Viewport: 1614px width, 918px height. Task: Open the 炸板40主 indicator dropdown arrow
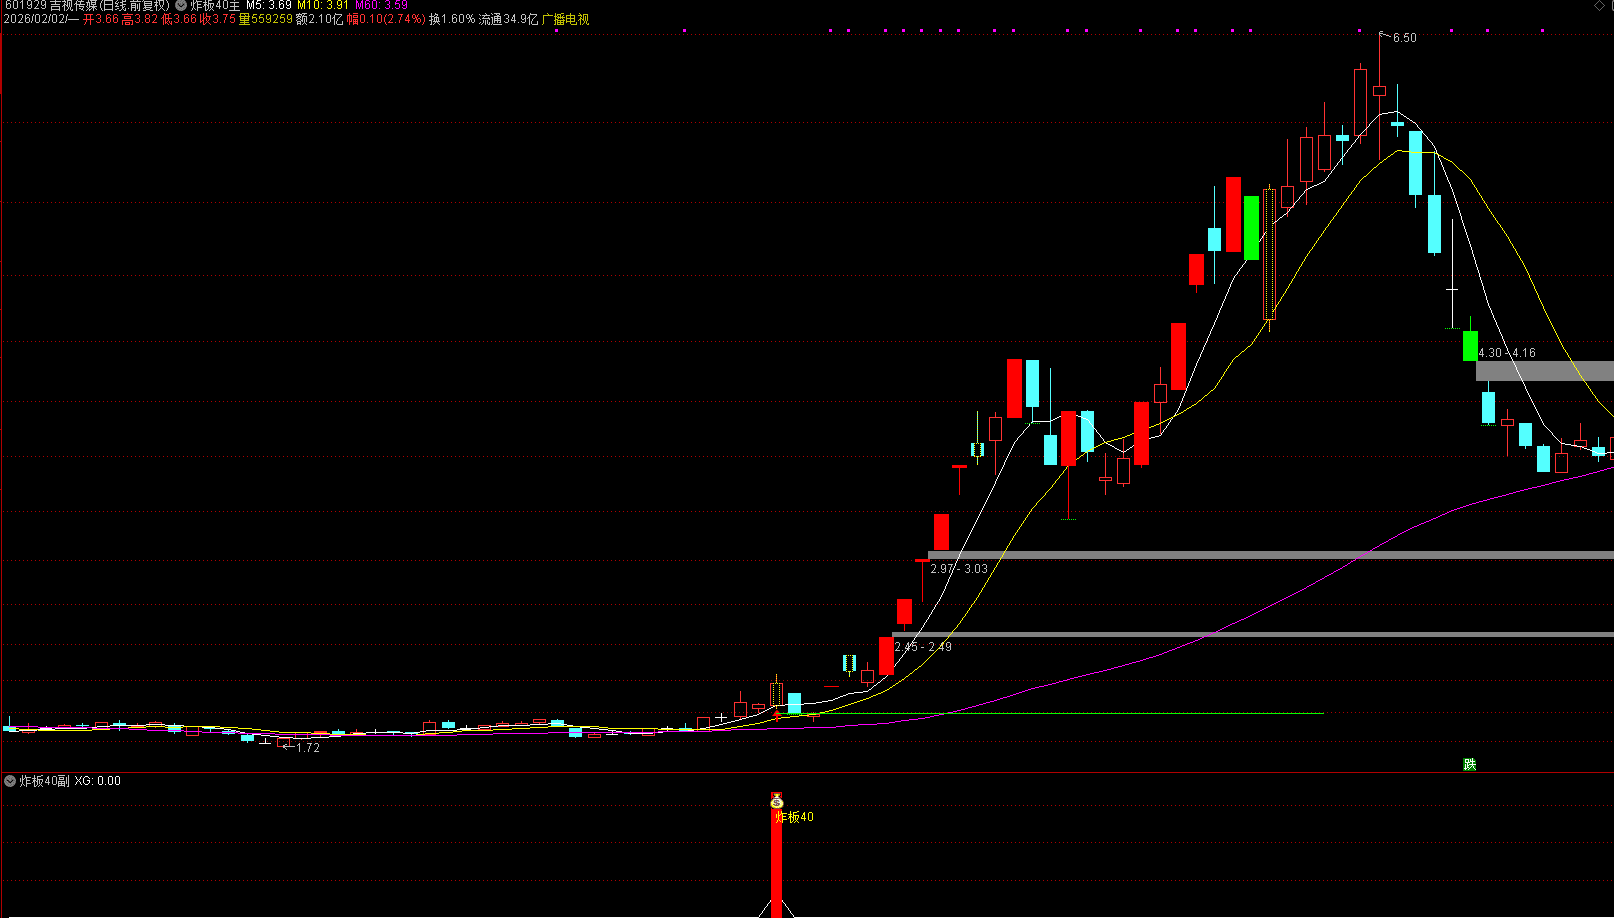tap(181, 6)
